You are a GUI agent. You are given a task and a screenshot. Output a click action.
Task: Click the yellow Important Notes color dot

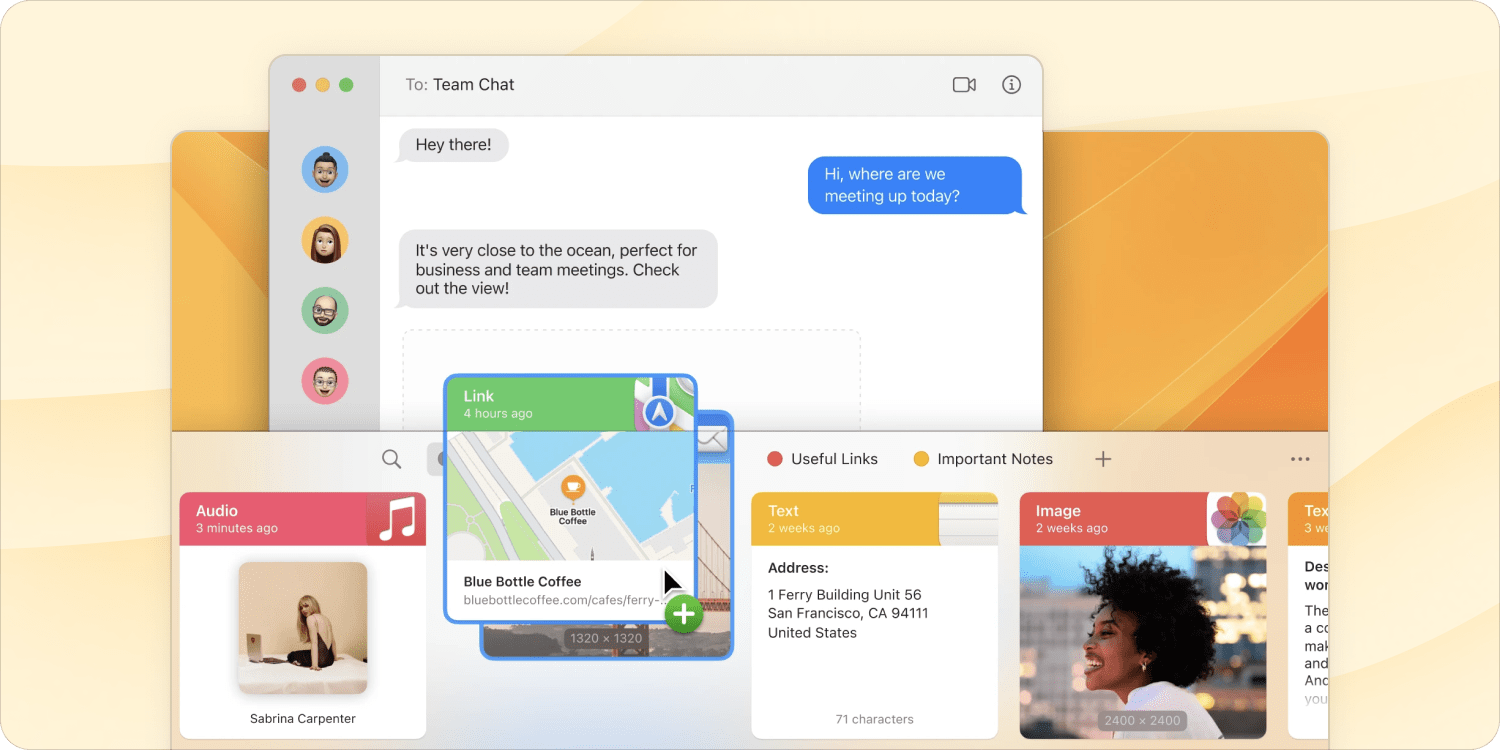[x=921, y=459]
